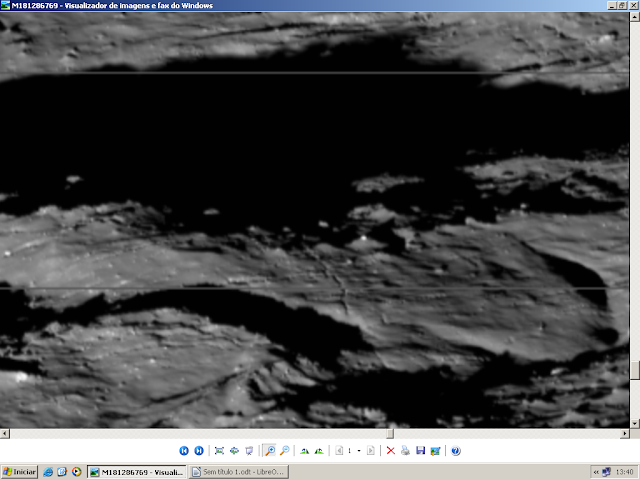The height and width of the screenshot is (480, 640).
Task: Go to the previous image
Action: tap(184, 451)
